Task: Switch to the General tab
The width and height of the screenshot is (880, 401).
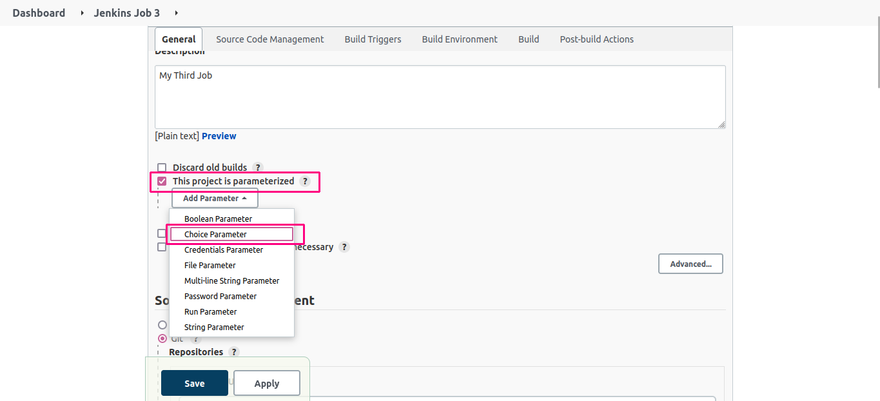Action: (x=178, y=39)
